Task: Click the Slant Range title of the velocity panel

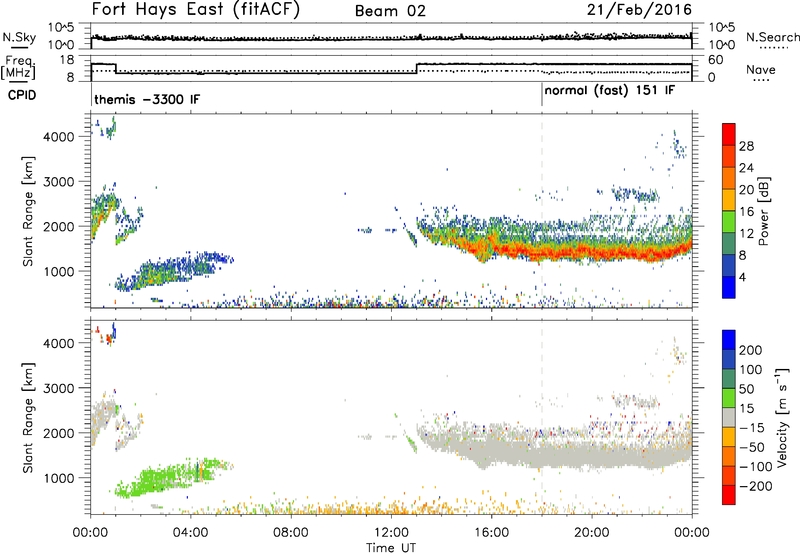Action: 28,417
